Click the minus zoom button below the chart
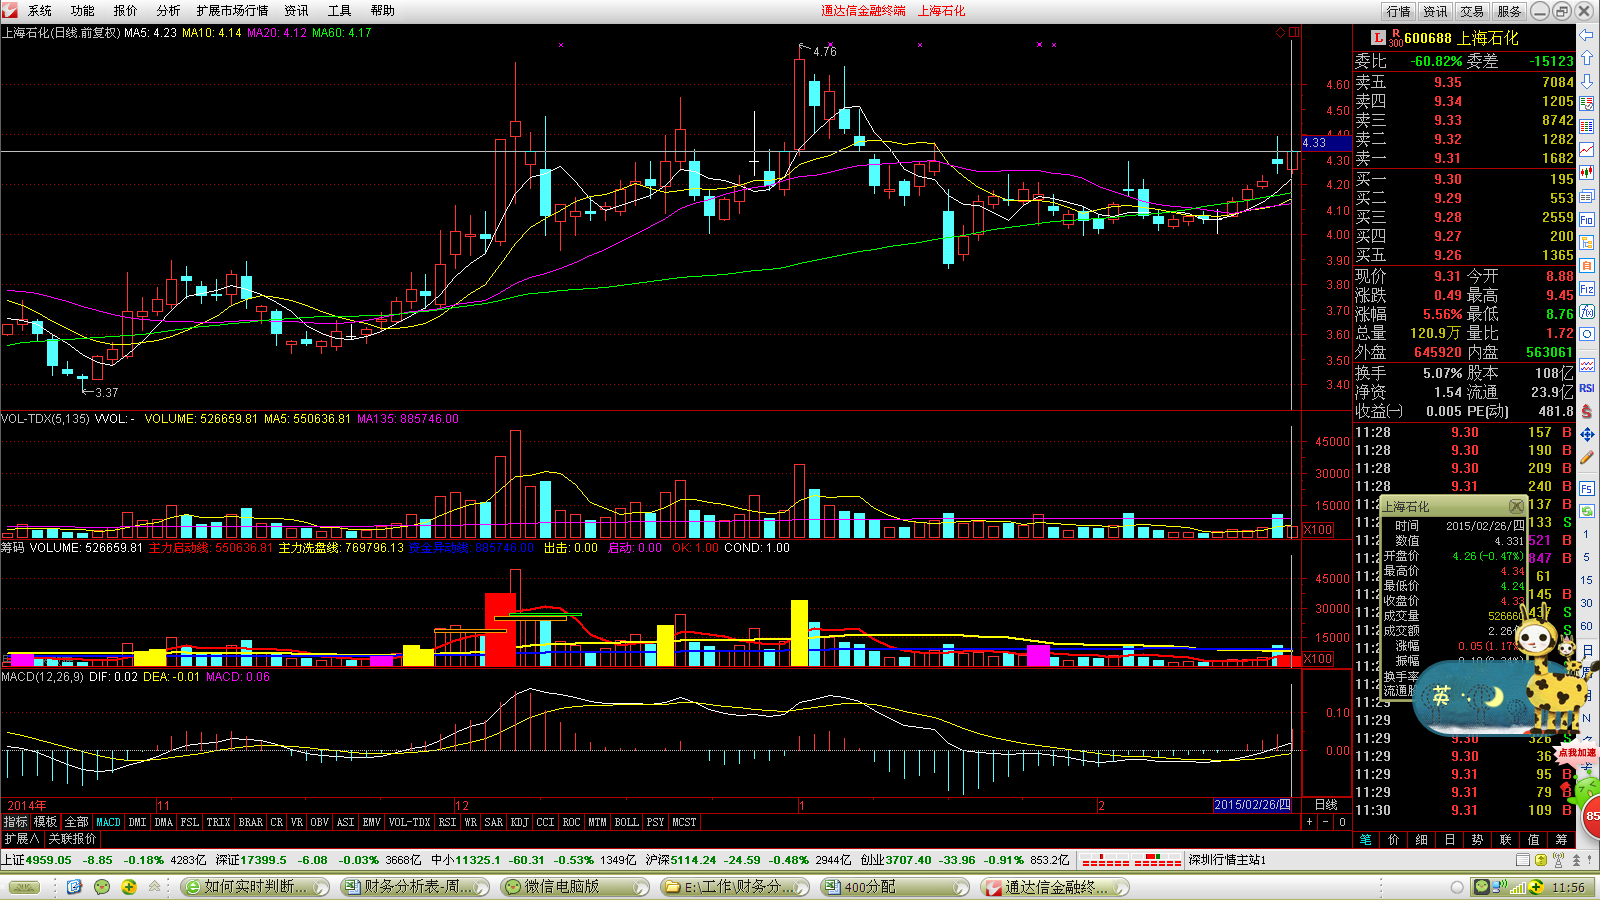This screenshot has width=1600, height=900. (x=1326, y=822)
